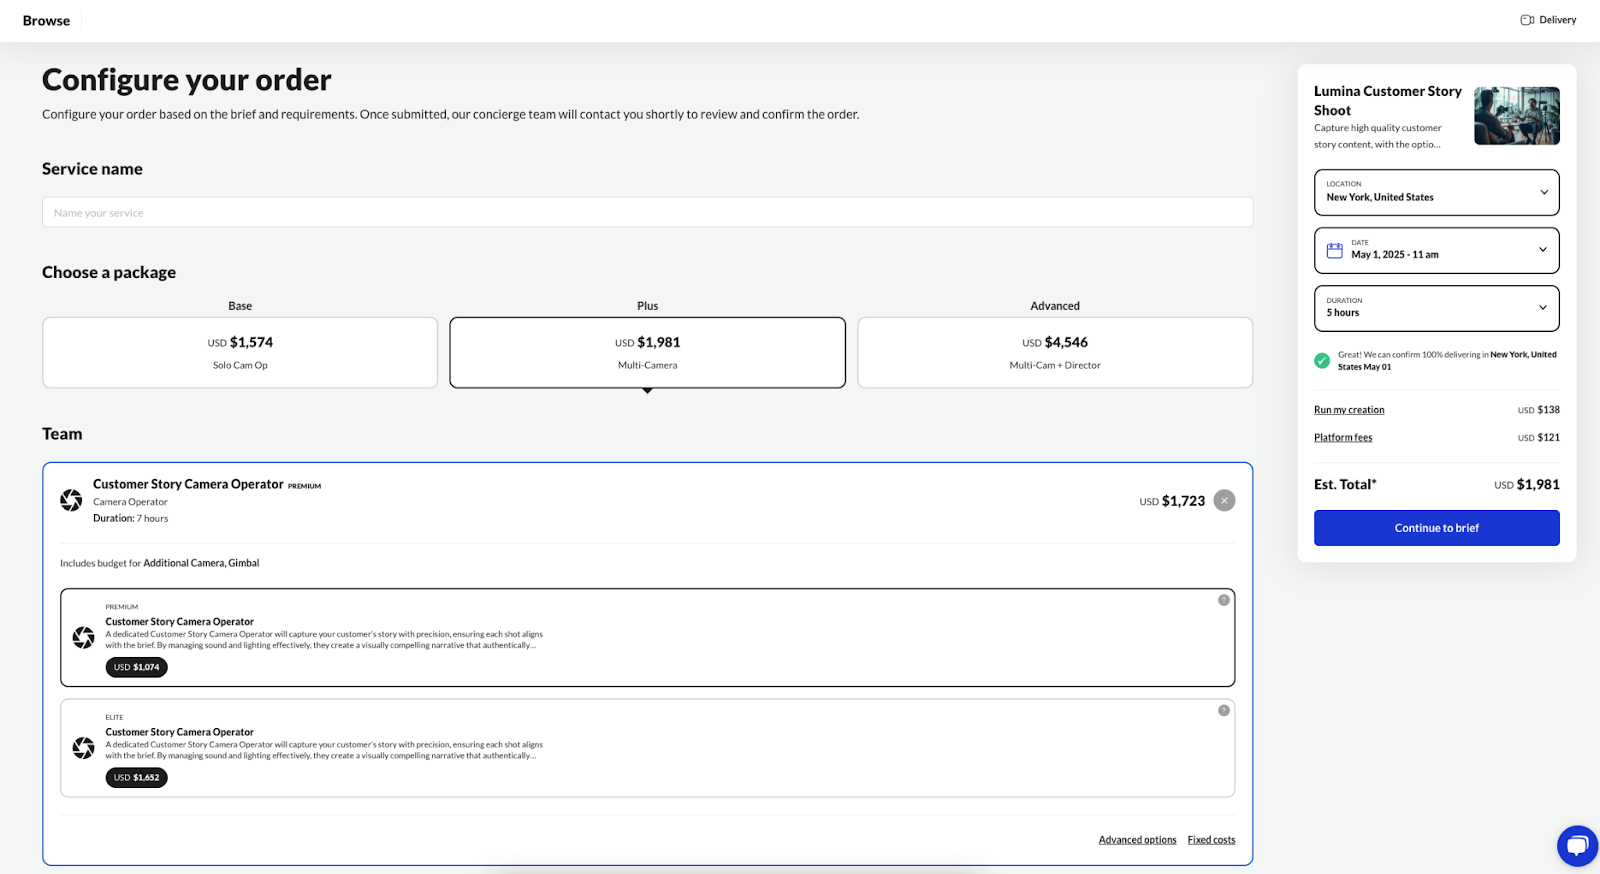Image resolution: width=1600 pixels, height=874 pixels.
Task: Click the calendar icon in Date field
Action: click(1335, 250)
